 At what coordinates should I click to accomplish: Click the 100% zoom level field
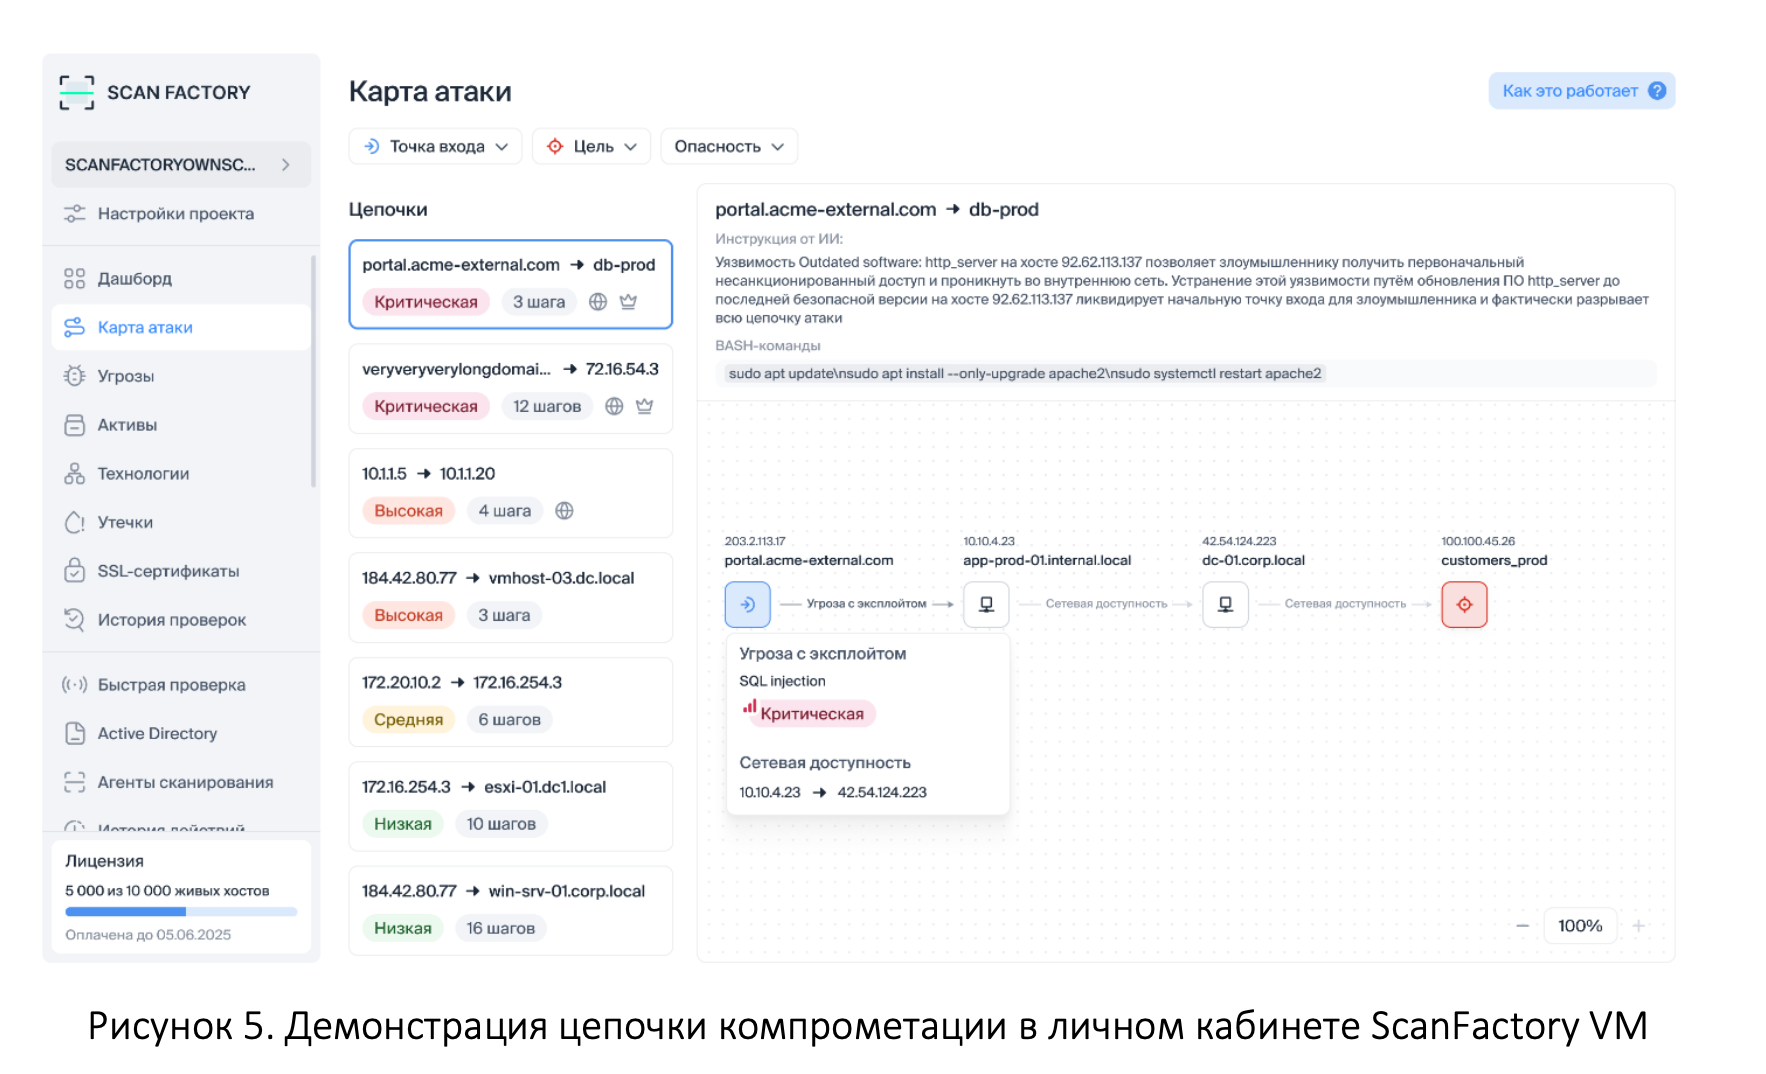pos(1580,926)
